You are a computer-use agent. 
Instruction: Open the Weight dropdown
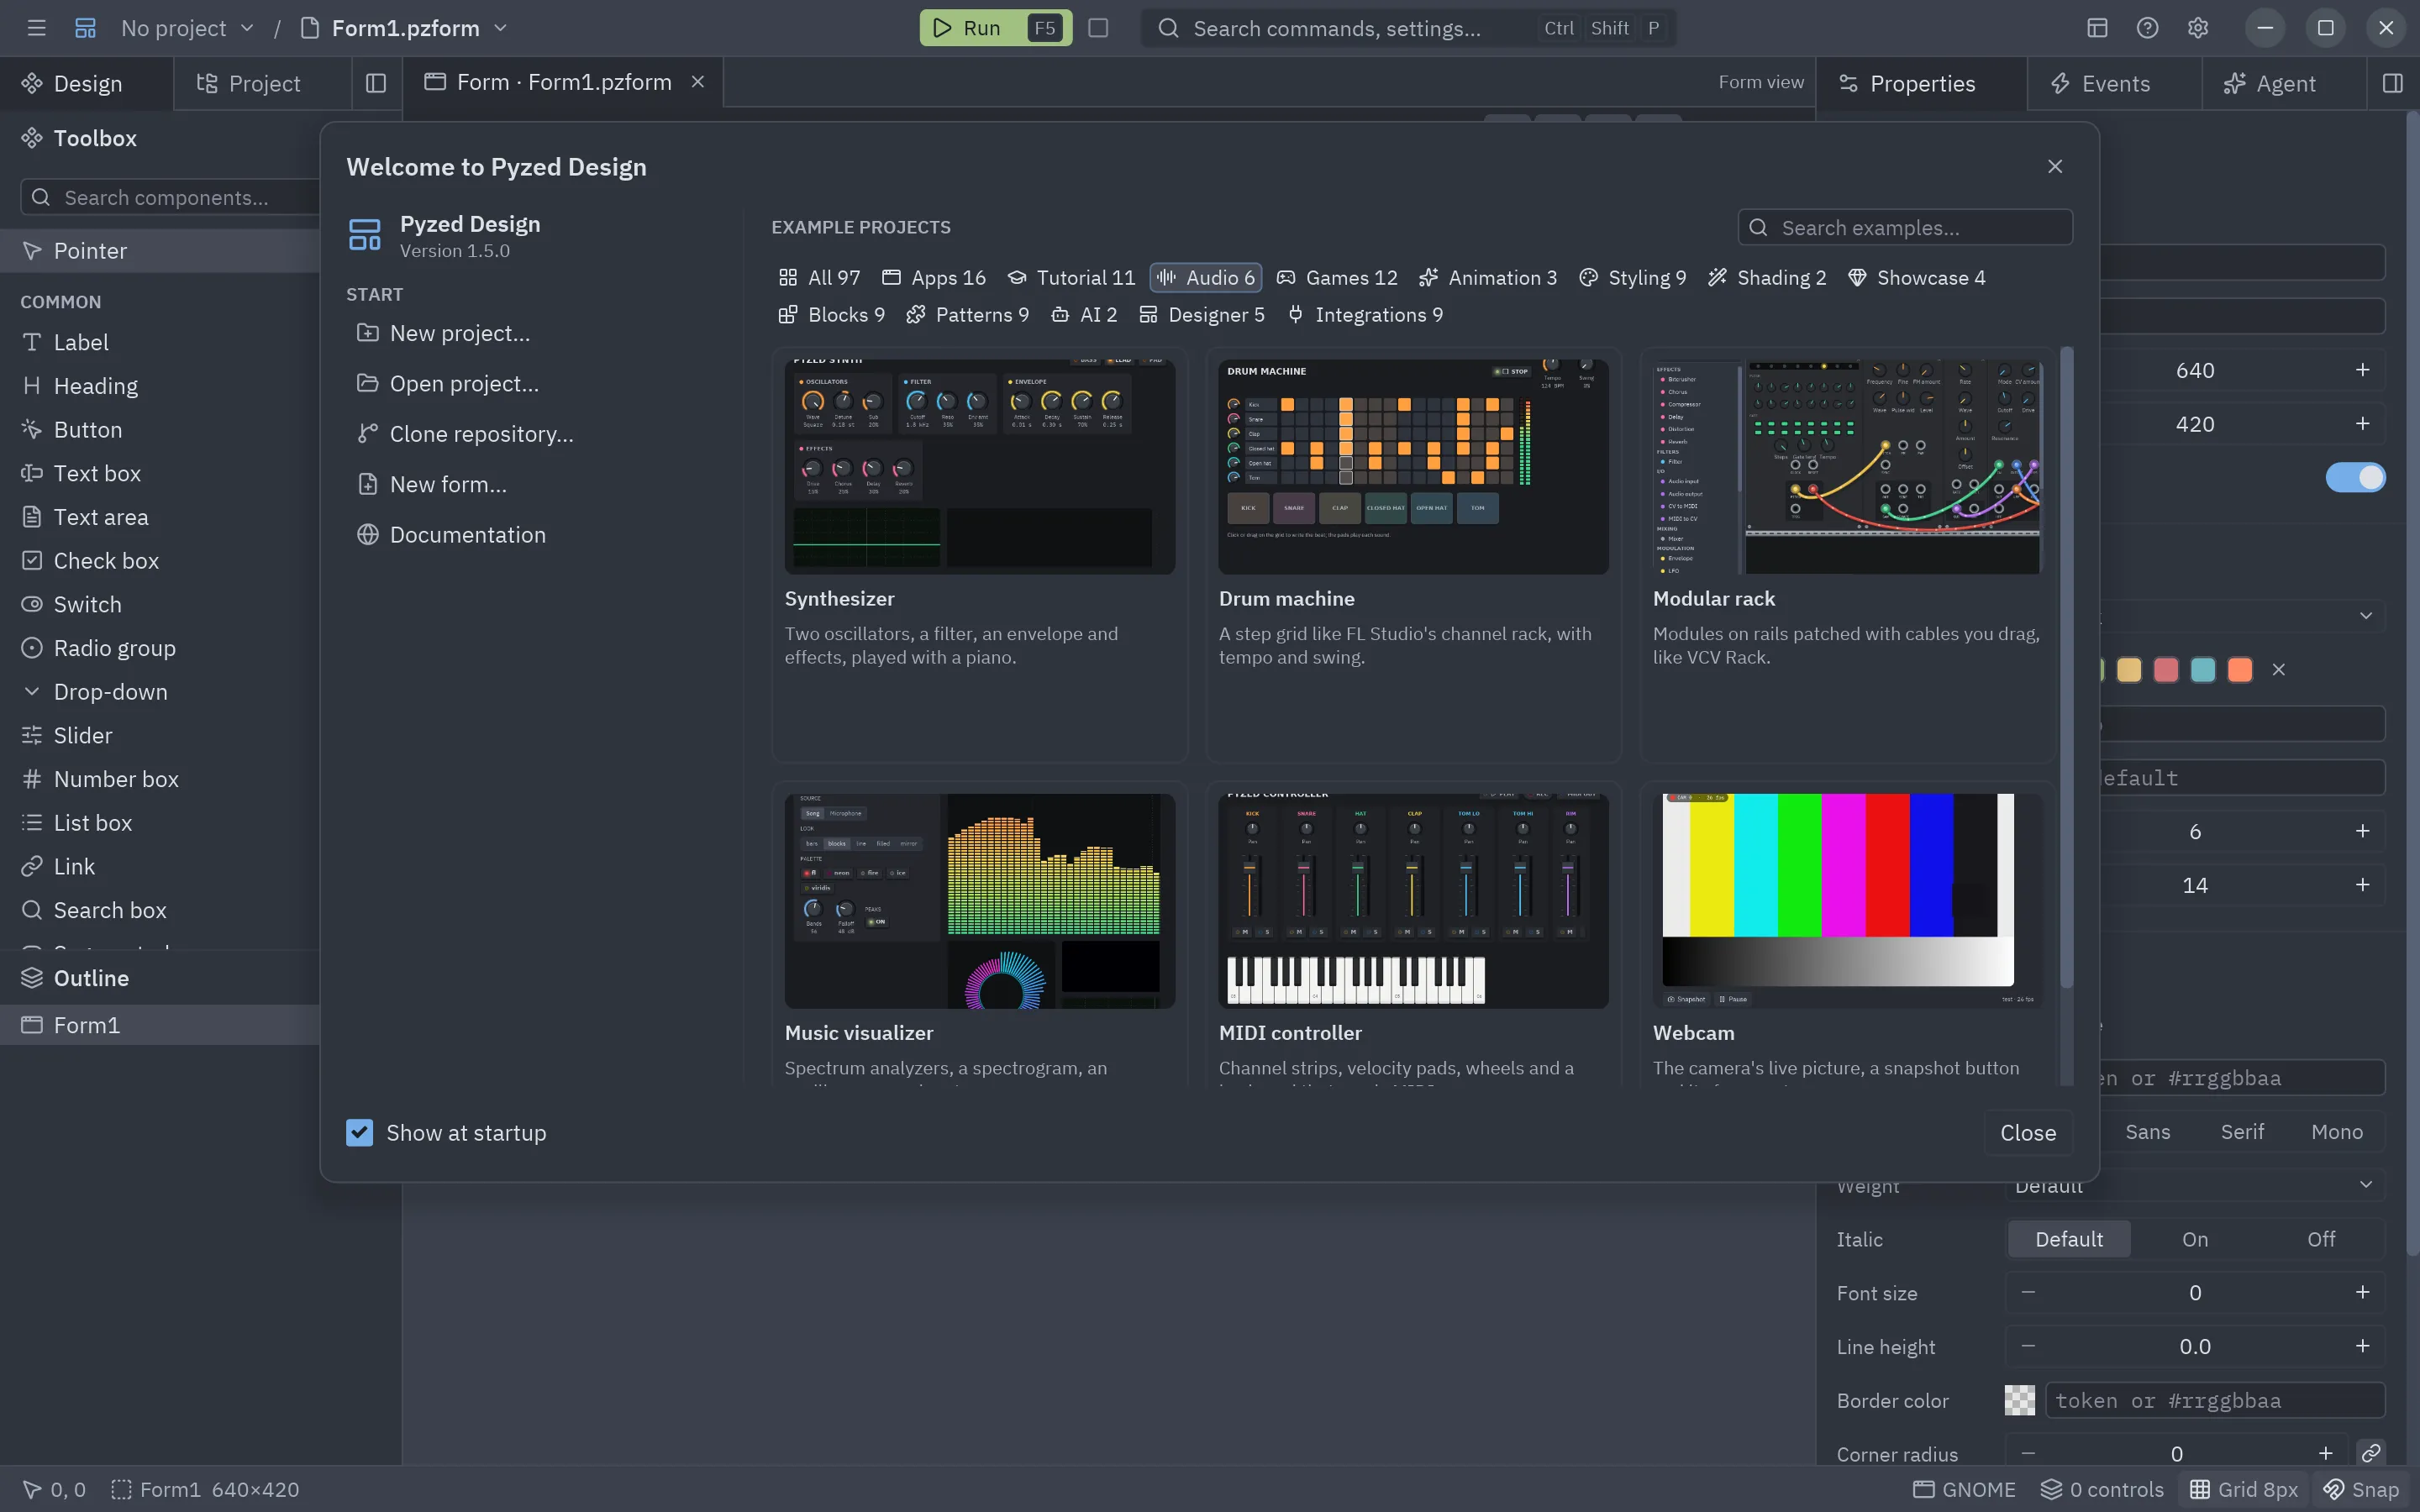pos(2195,1185)
